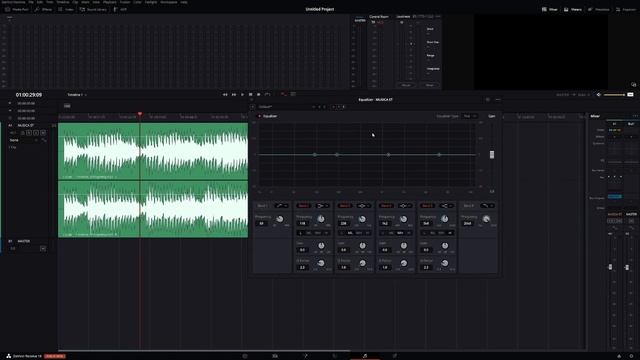This screenshot has width=640, height=360.
Task: Open the Fairlight menu
Action: click(151, 2)
